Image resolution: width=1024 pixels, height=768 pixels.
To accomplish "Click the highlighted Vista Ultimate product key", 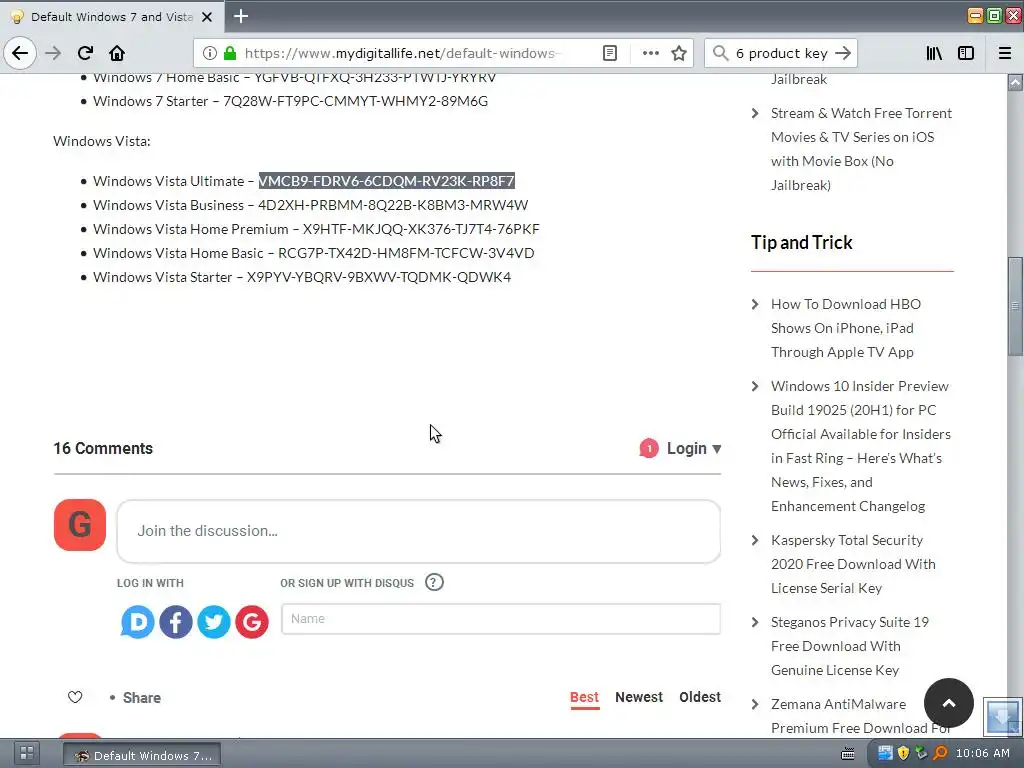I will tap(387, 181).
